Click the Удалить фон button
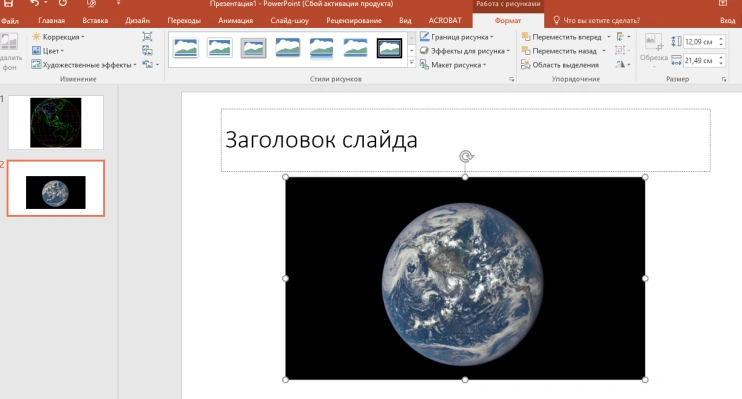Viewport: 742px width, 399px height. coord(9,52)
